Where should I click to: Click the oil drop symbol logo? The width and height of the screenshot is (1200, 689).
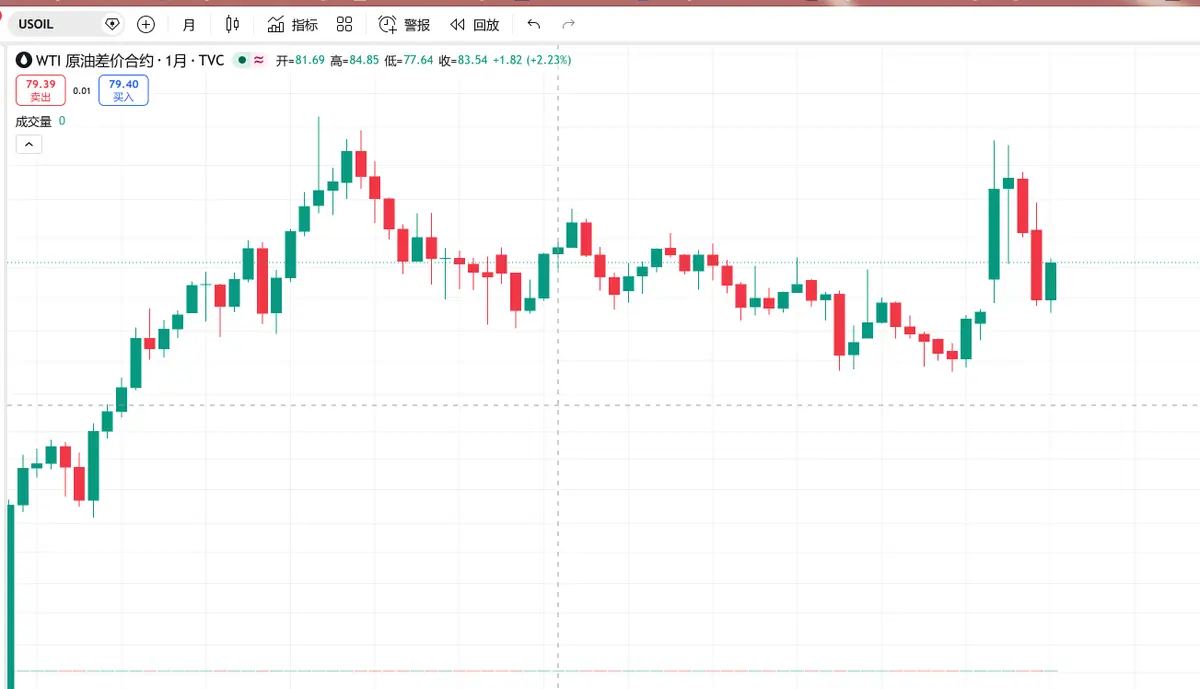point(23,60)
